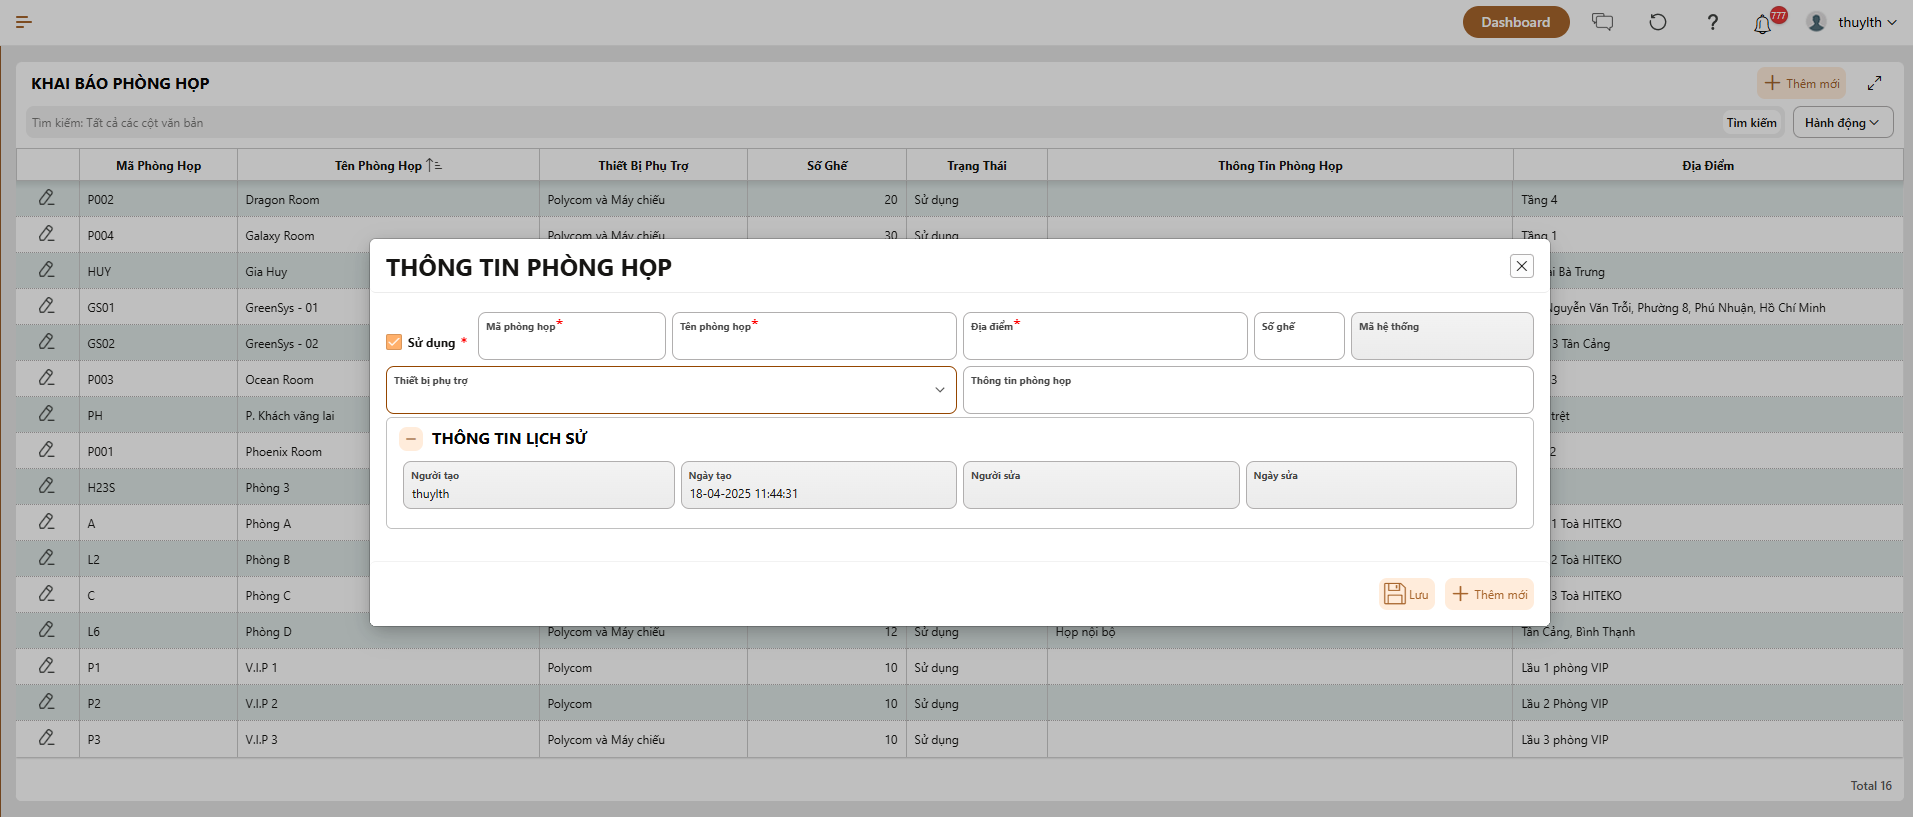
Task: Edit row A Phòng A
Action: (x=47, y=522)
